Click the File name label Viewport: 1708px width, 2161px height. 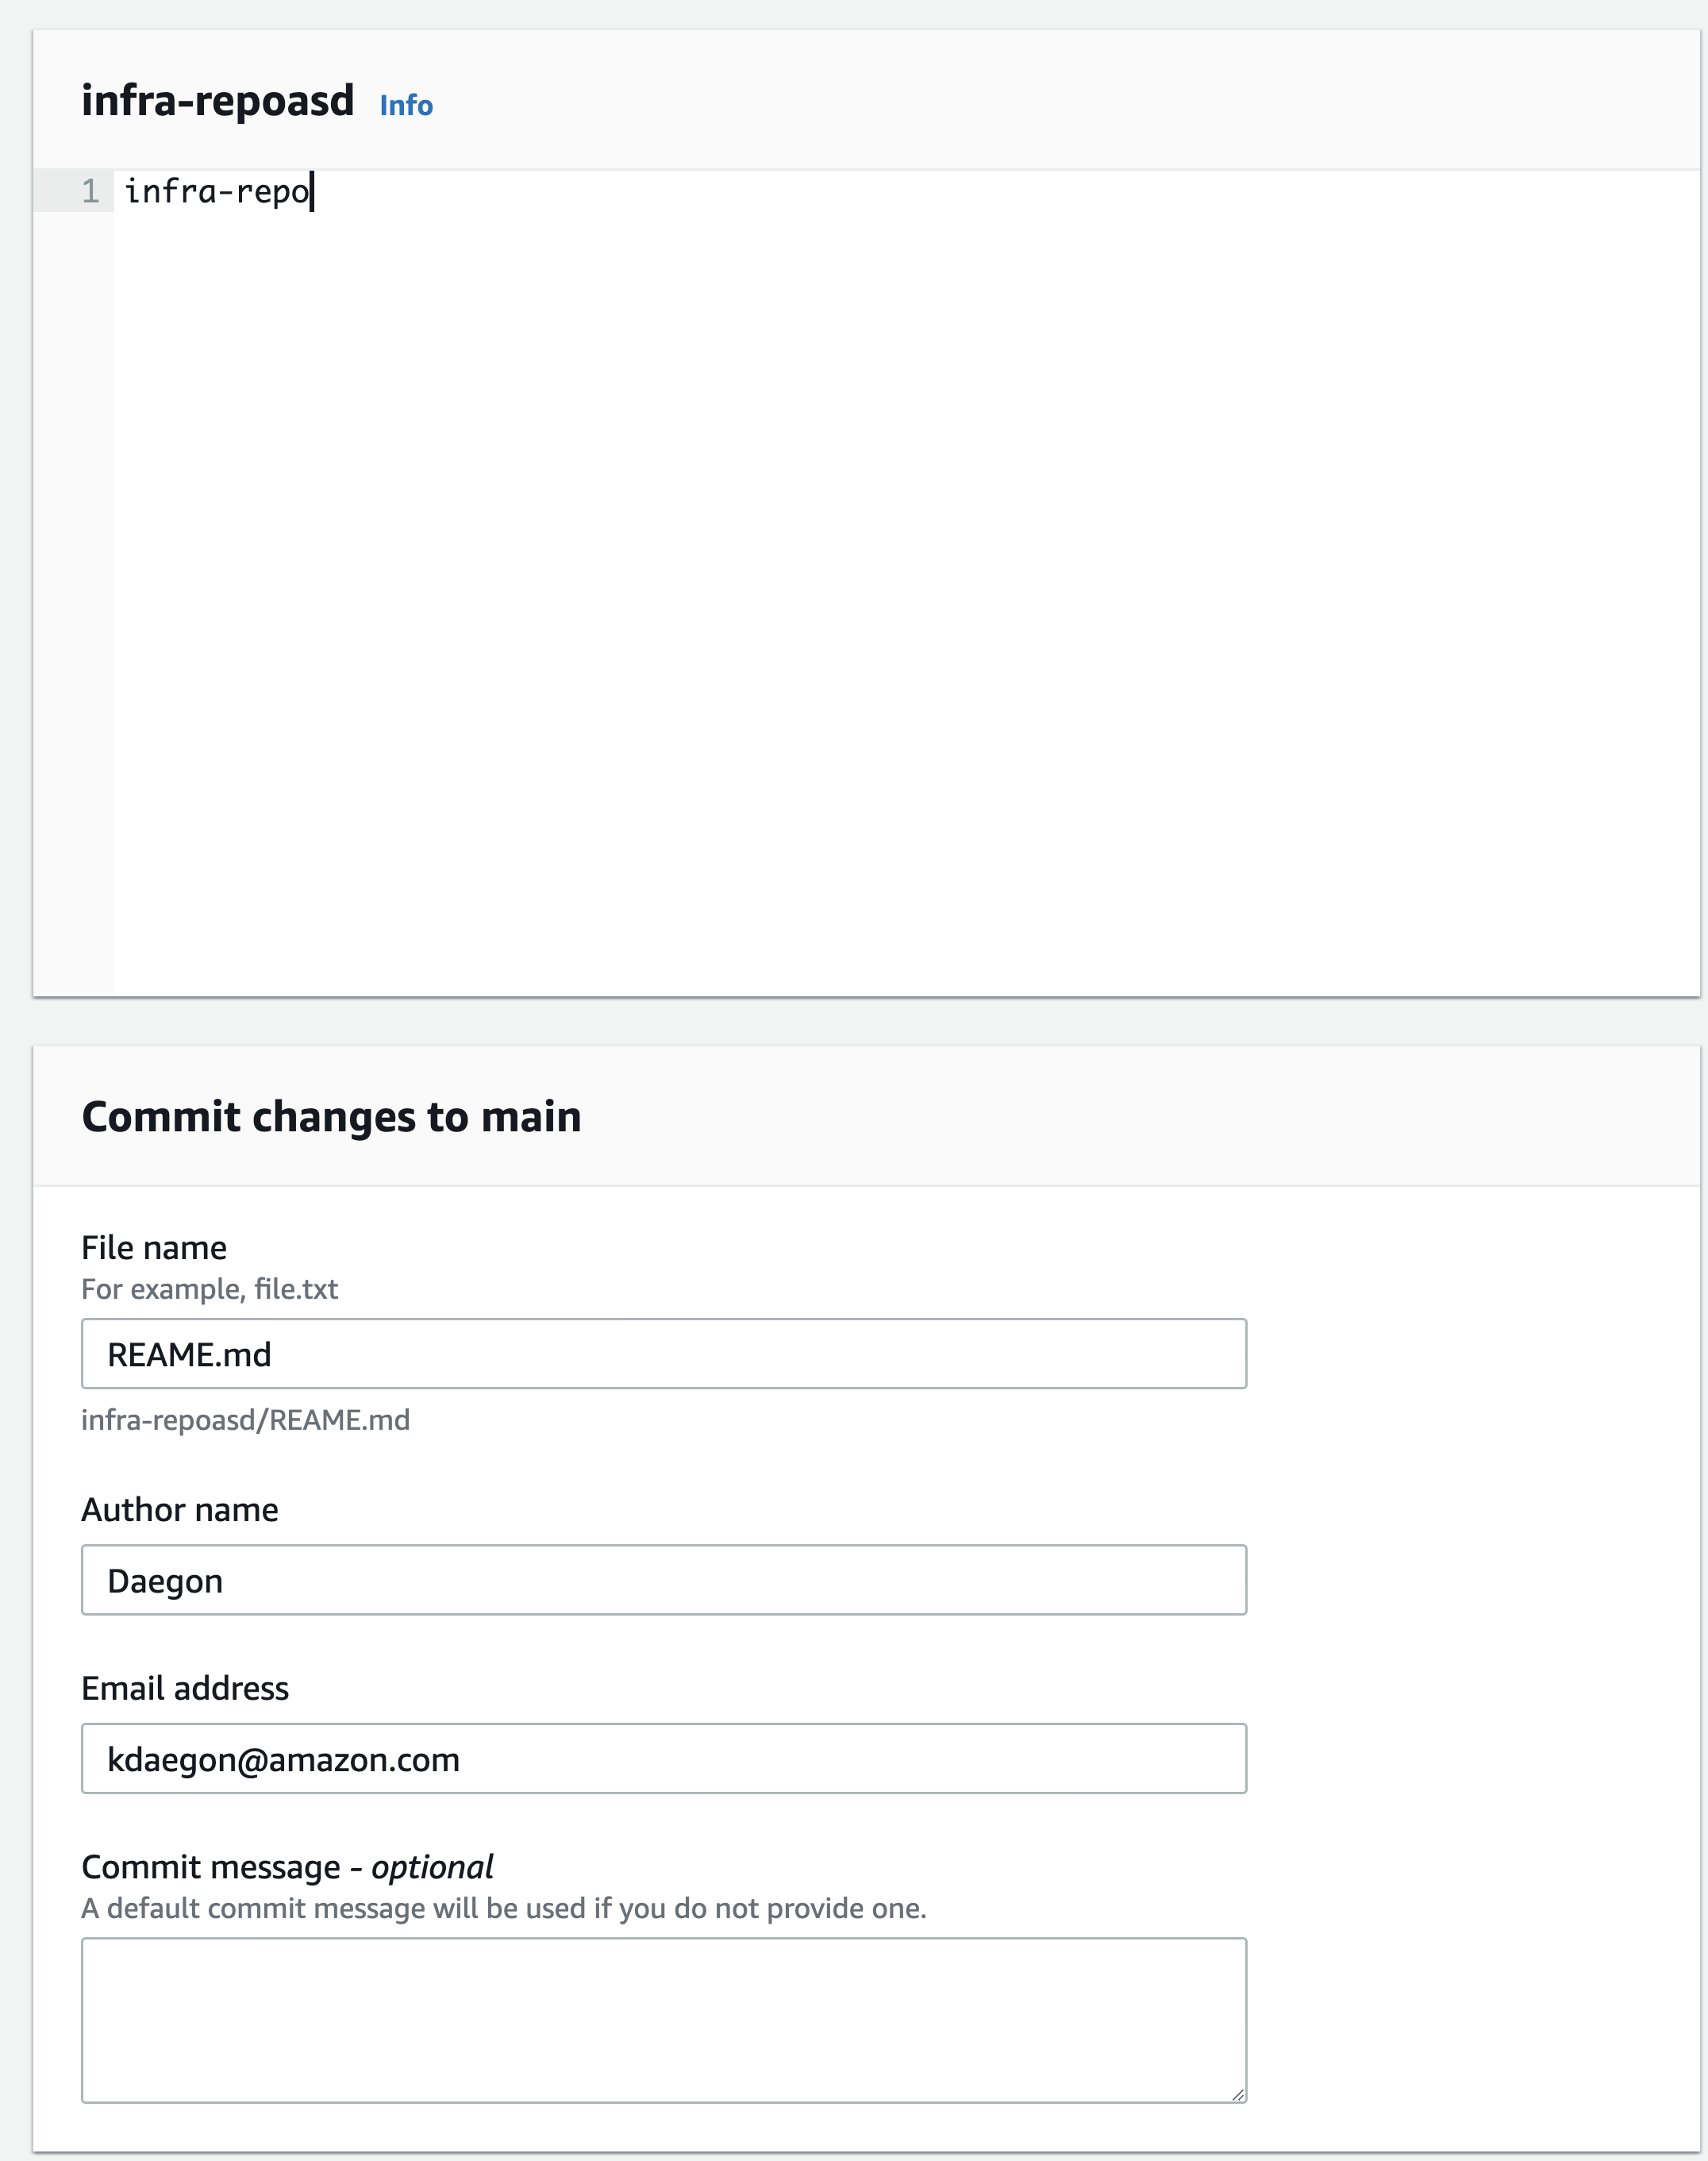[x=154, y=1247]
